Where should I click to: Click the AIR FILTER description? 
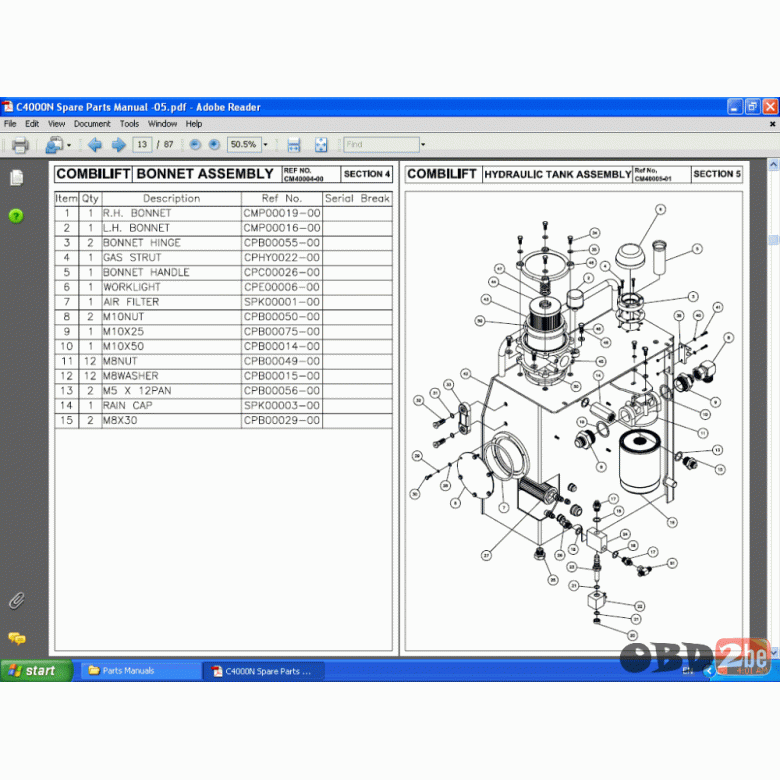pyautogui.click(x=131, y=302)
